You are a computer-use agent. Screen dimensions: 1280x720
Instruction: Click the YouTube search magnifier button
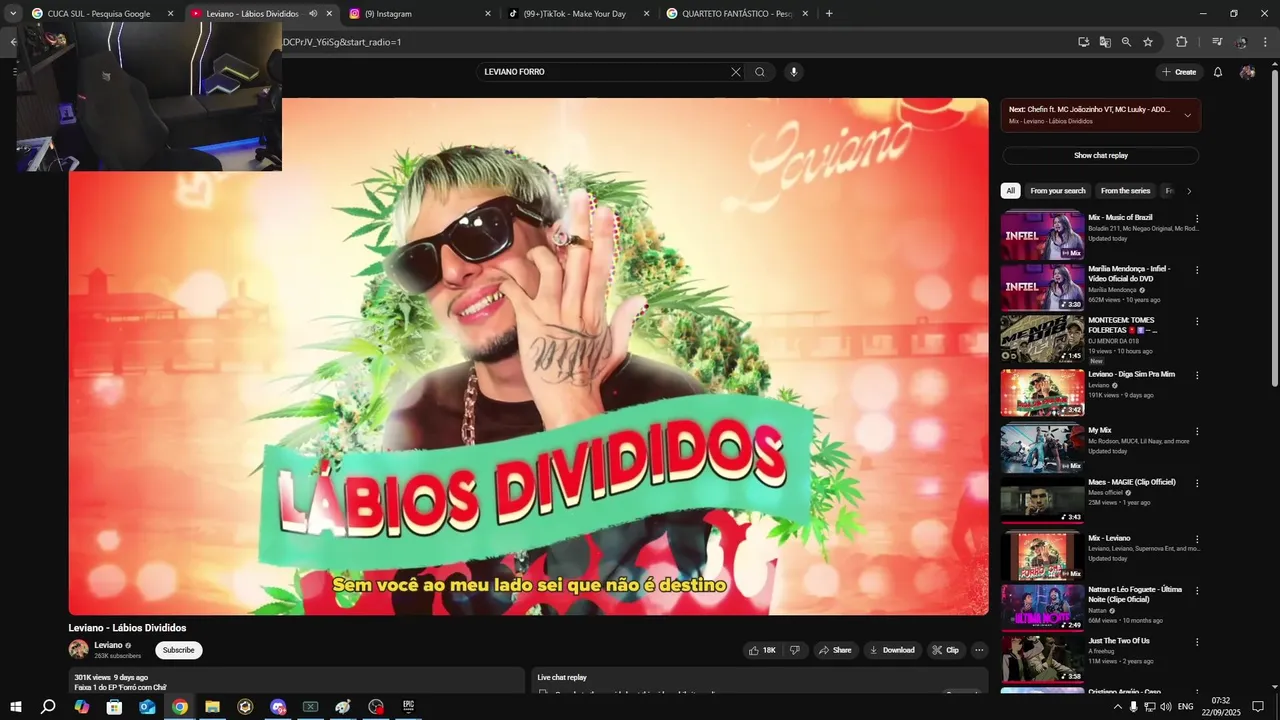tap(760, 72)
